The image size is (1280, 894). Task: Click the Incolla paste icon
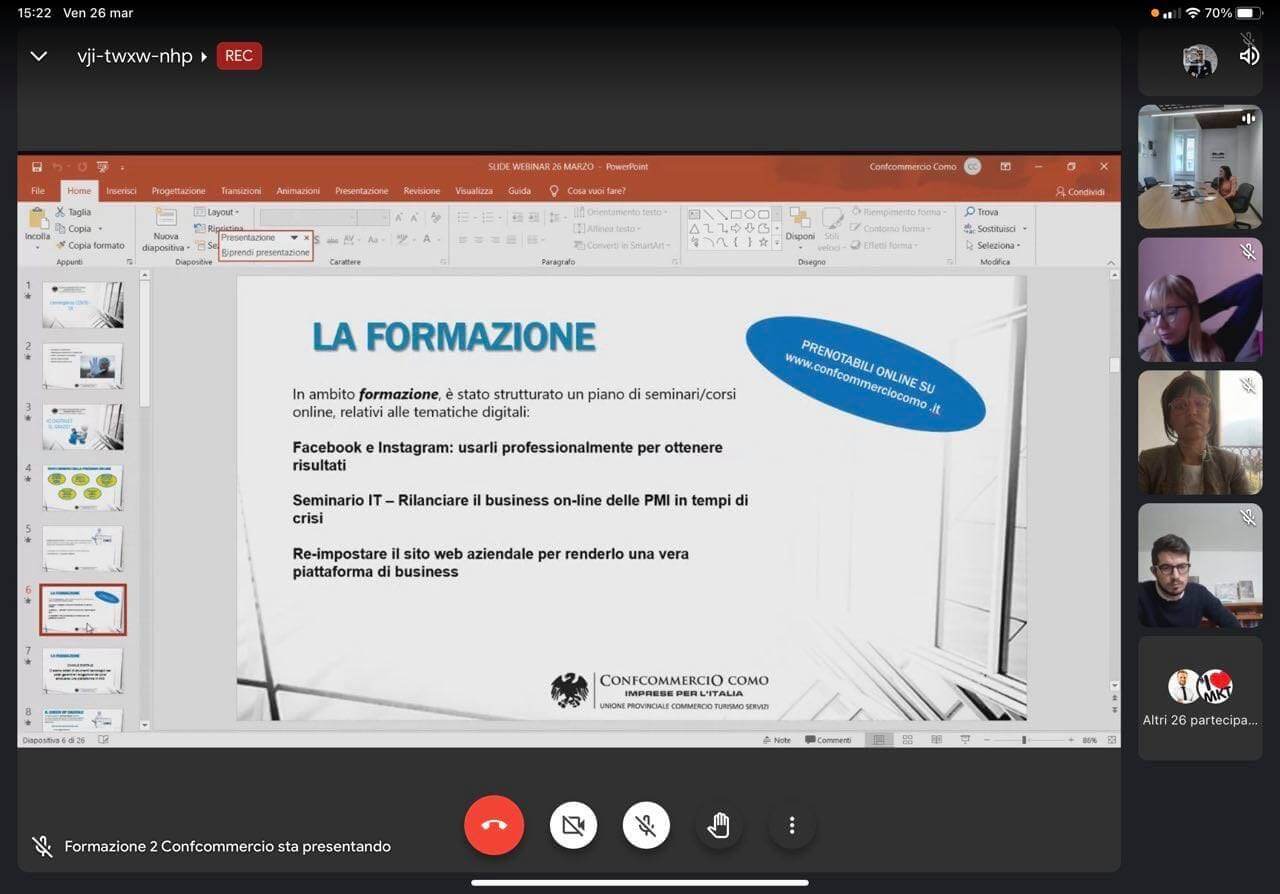[37, 224]
